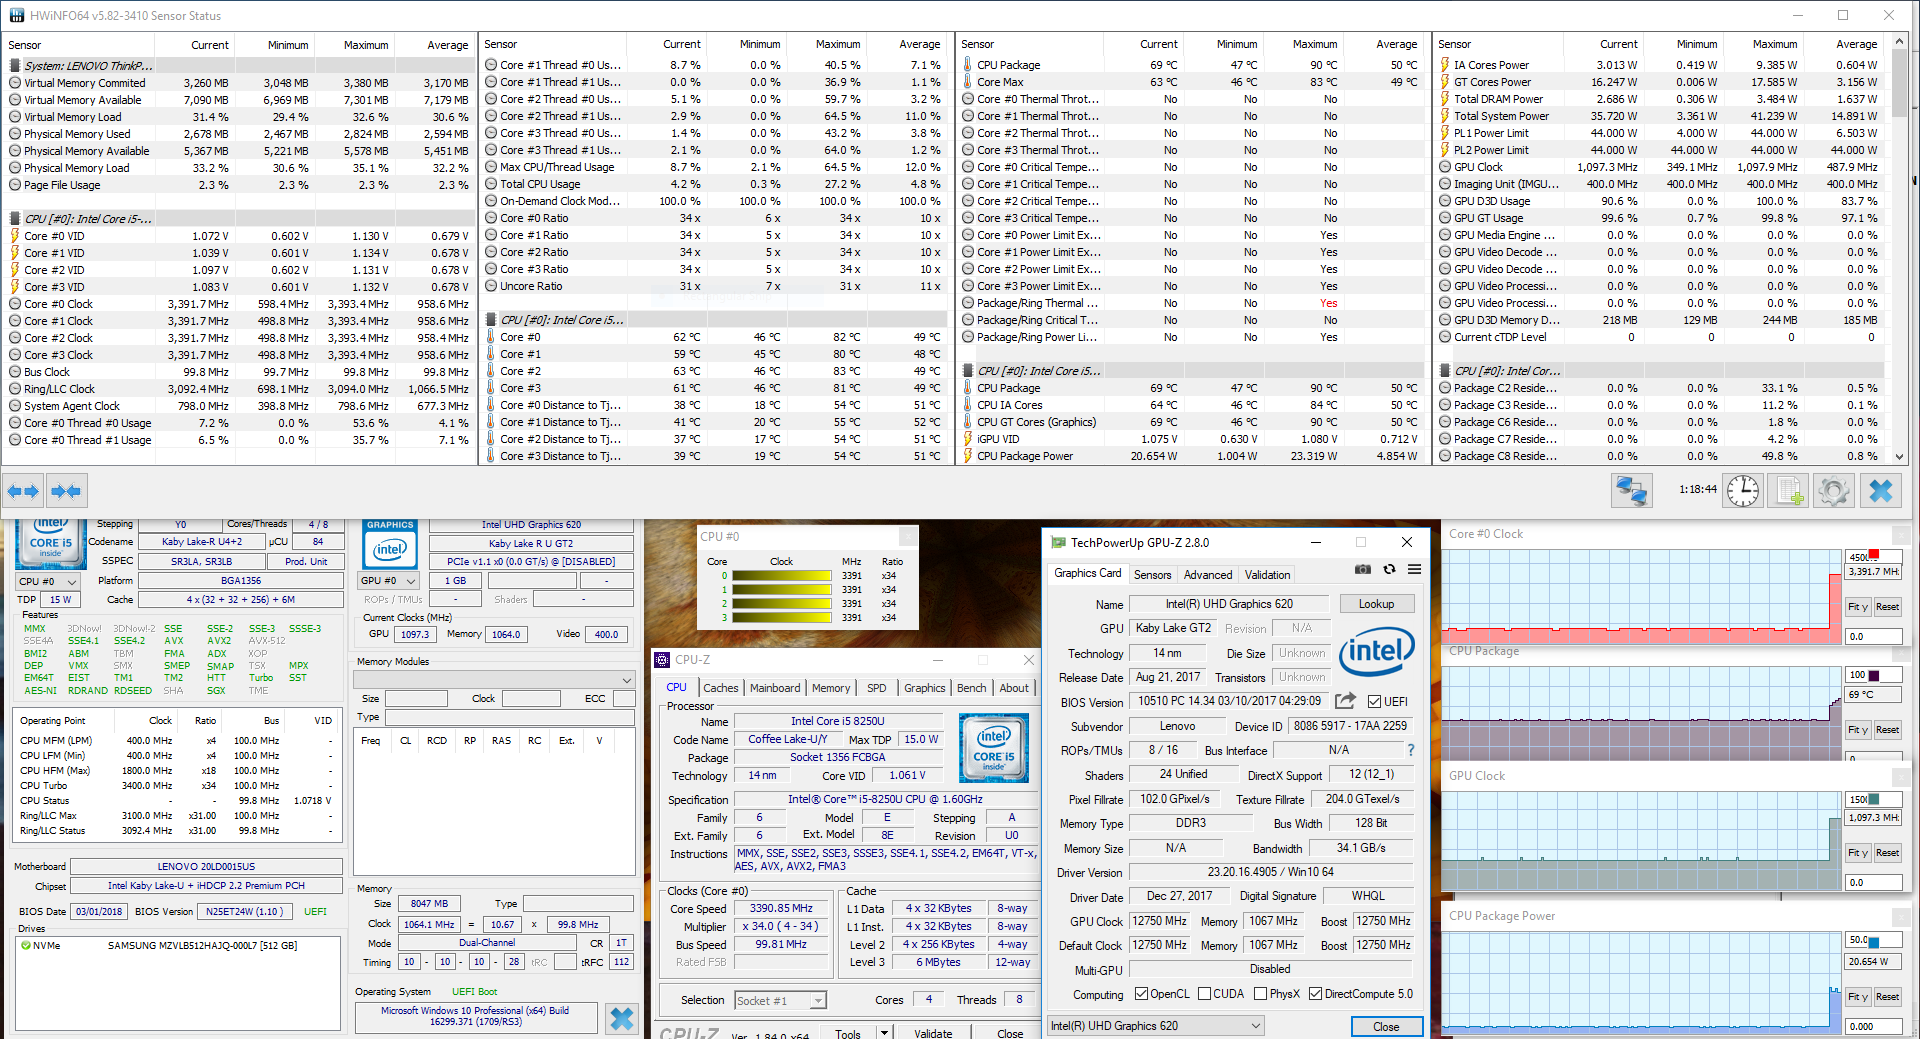1920x1039 pixels.
Task: Pick the red color swatch on Core #0 Clock graph
Action: [1874, 555]
